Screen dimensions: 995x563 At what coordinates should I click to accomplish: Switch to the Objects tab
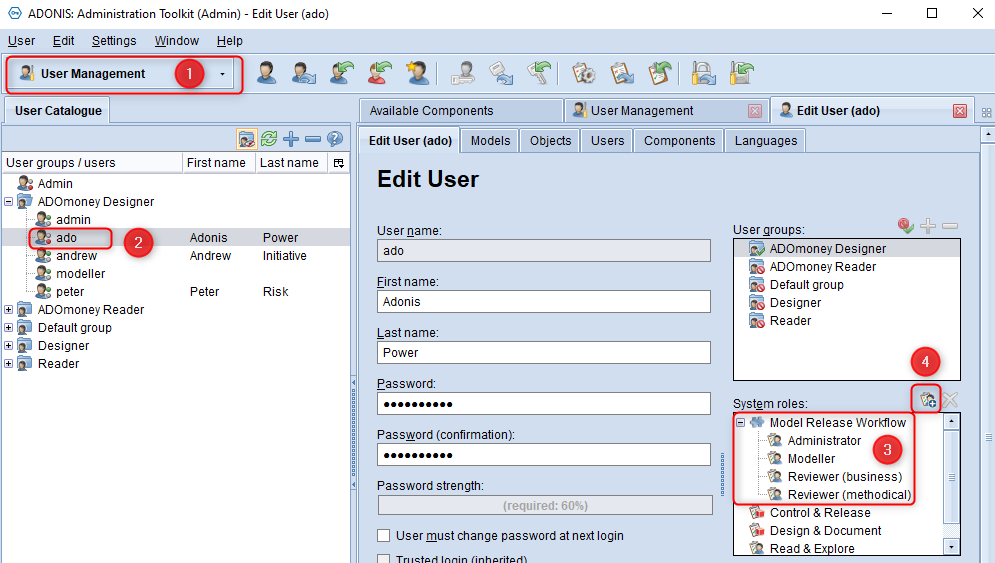click(x=551, y=141)
